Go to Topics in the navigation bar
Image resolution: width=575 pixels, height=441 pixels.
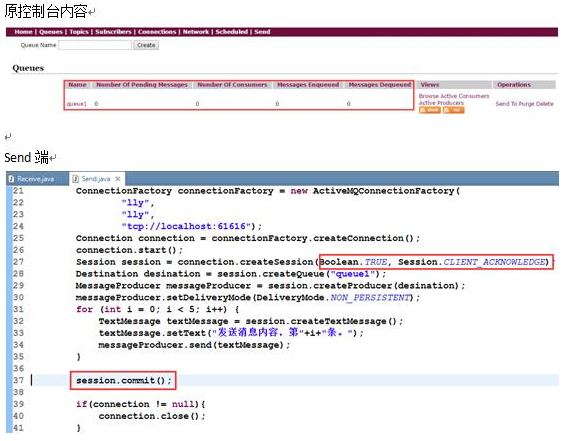(x=79, y=32)
